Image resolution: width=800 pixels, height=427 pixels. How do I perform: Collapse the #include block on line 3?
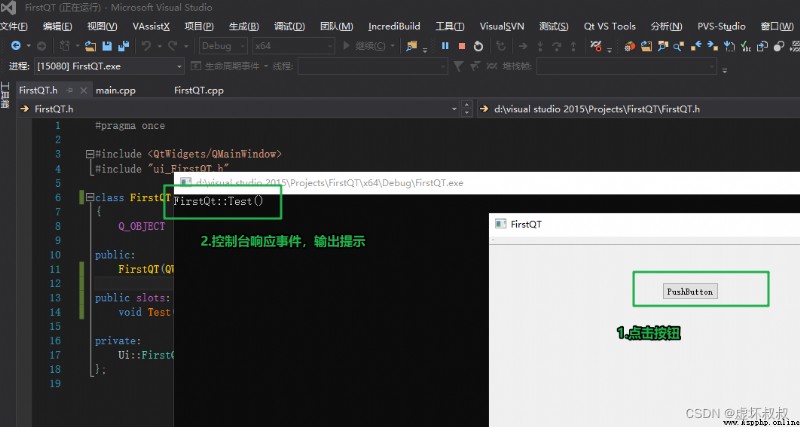pyautogui.click(x=90, y=154)
